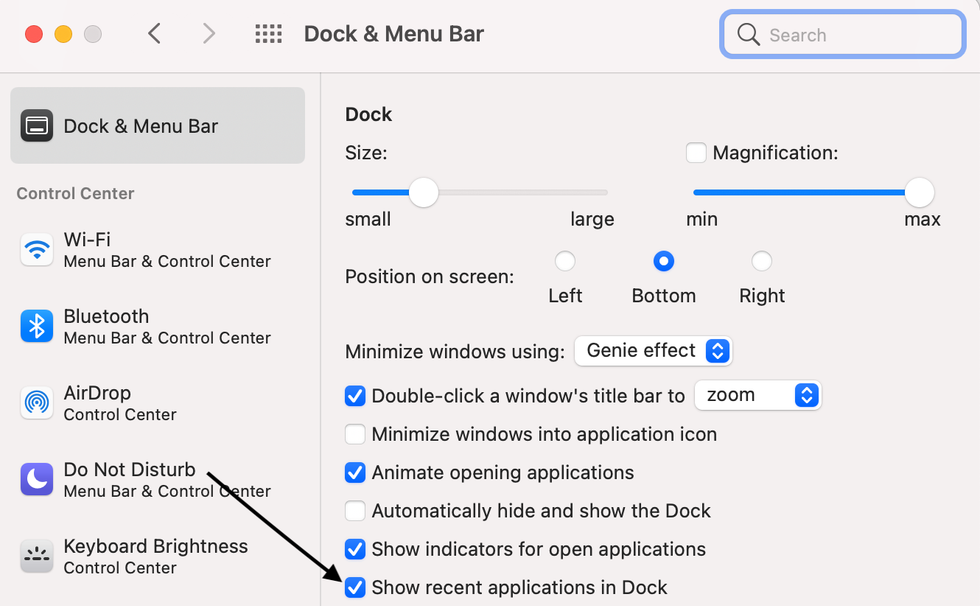Enable the Magnification checkbox
The image size is (980, 606).
pos(696,153)
